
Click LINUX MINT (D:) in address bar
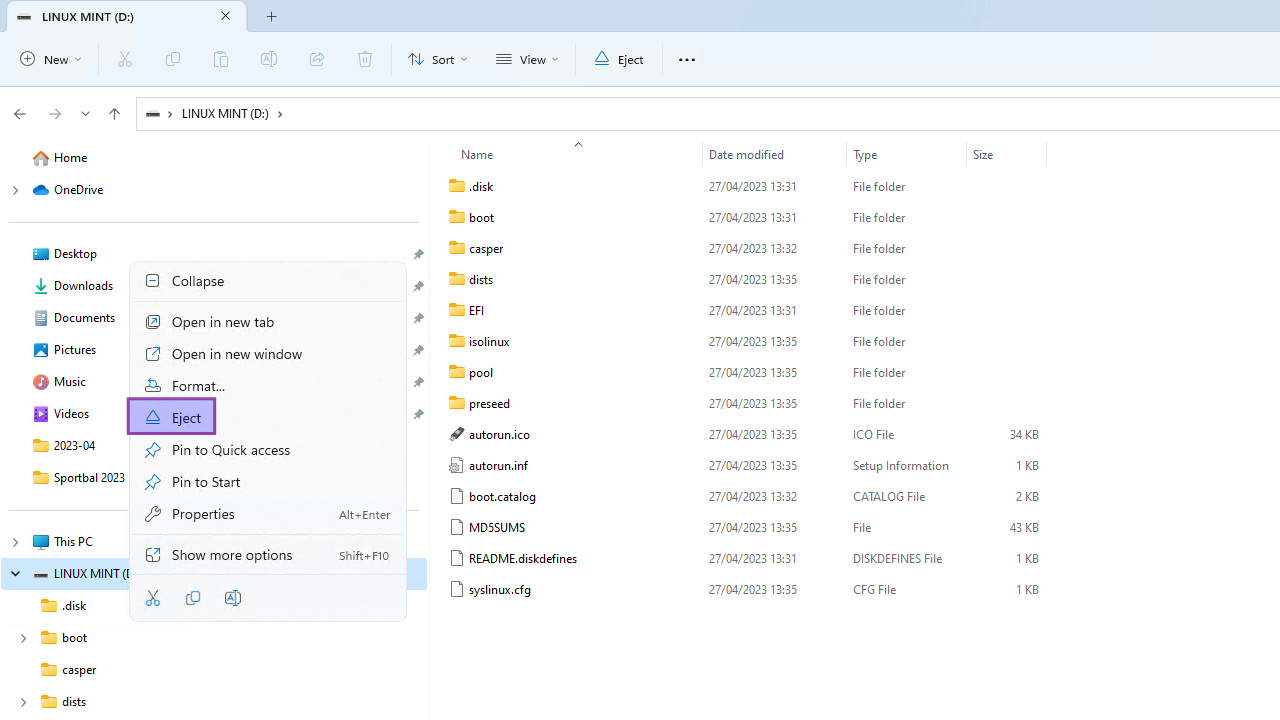pyautogui.click(x=225, y=114)
